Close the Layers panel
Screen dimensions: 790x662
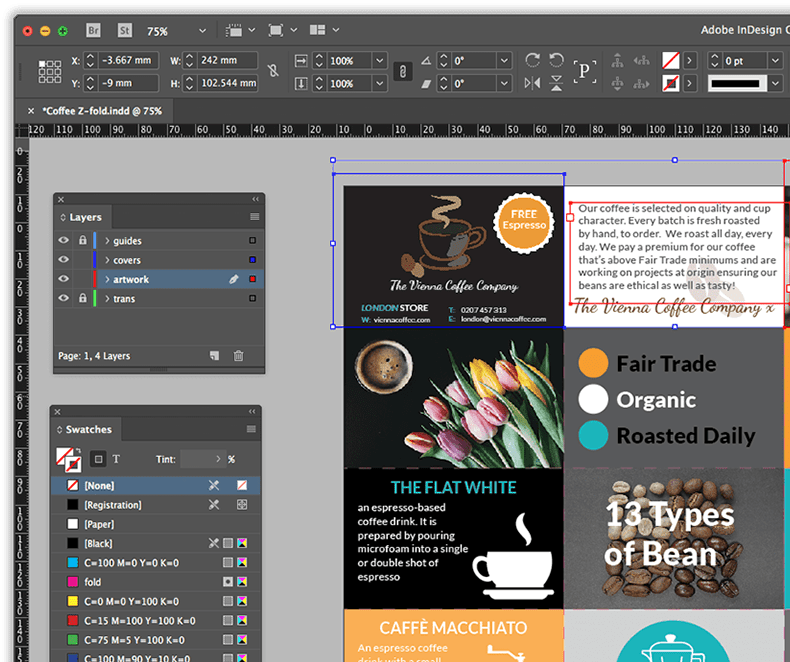pos(60,200)
